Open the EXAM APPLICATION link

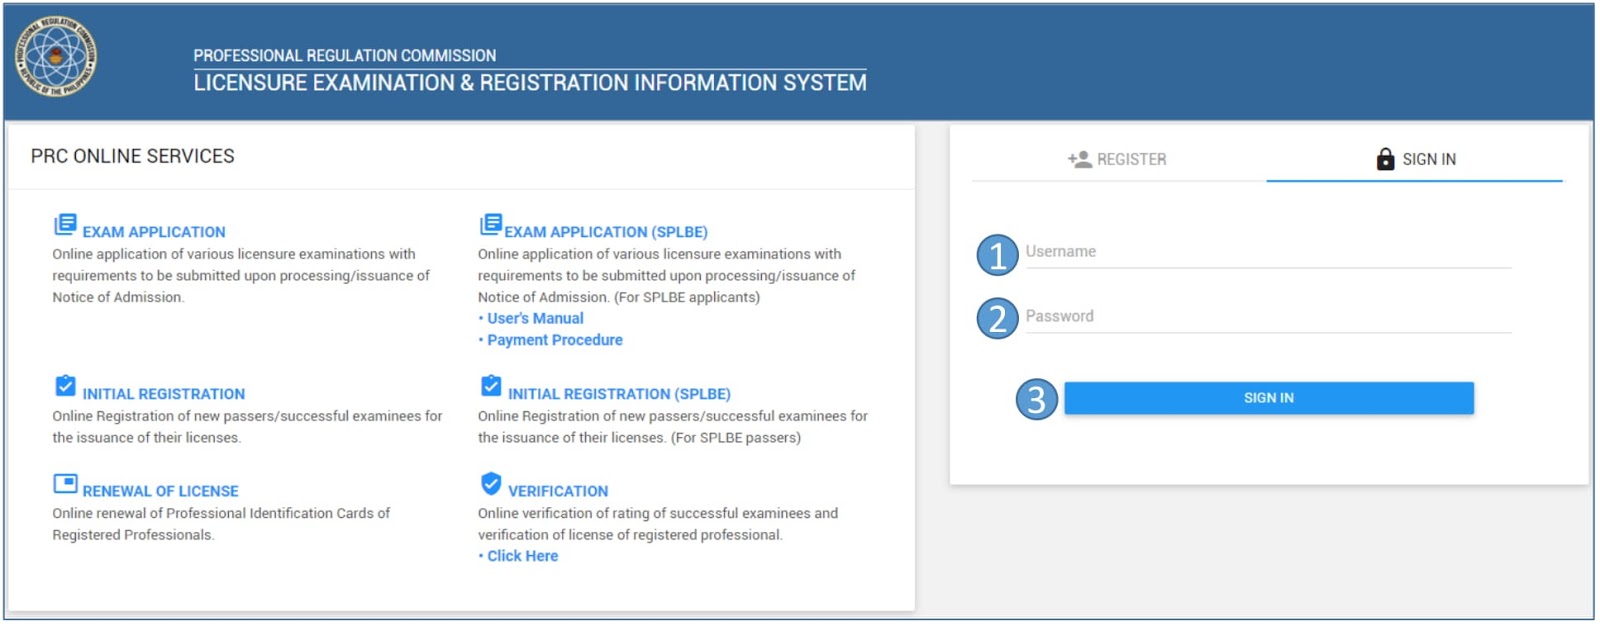(154, 232)
